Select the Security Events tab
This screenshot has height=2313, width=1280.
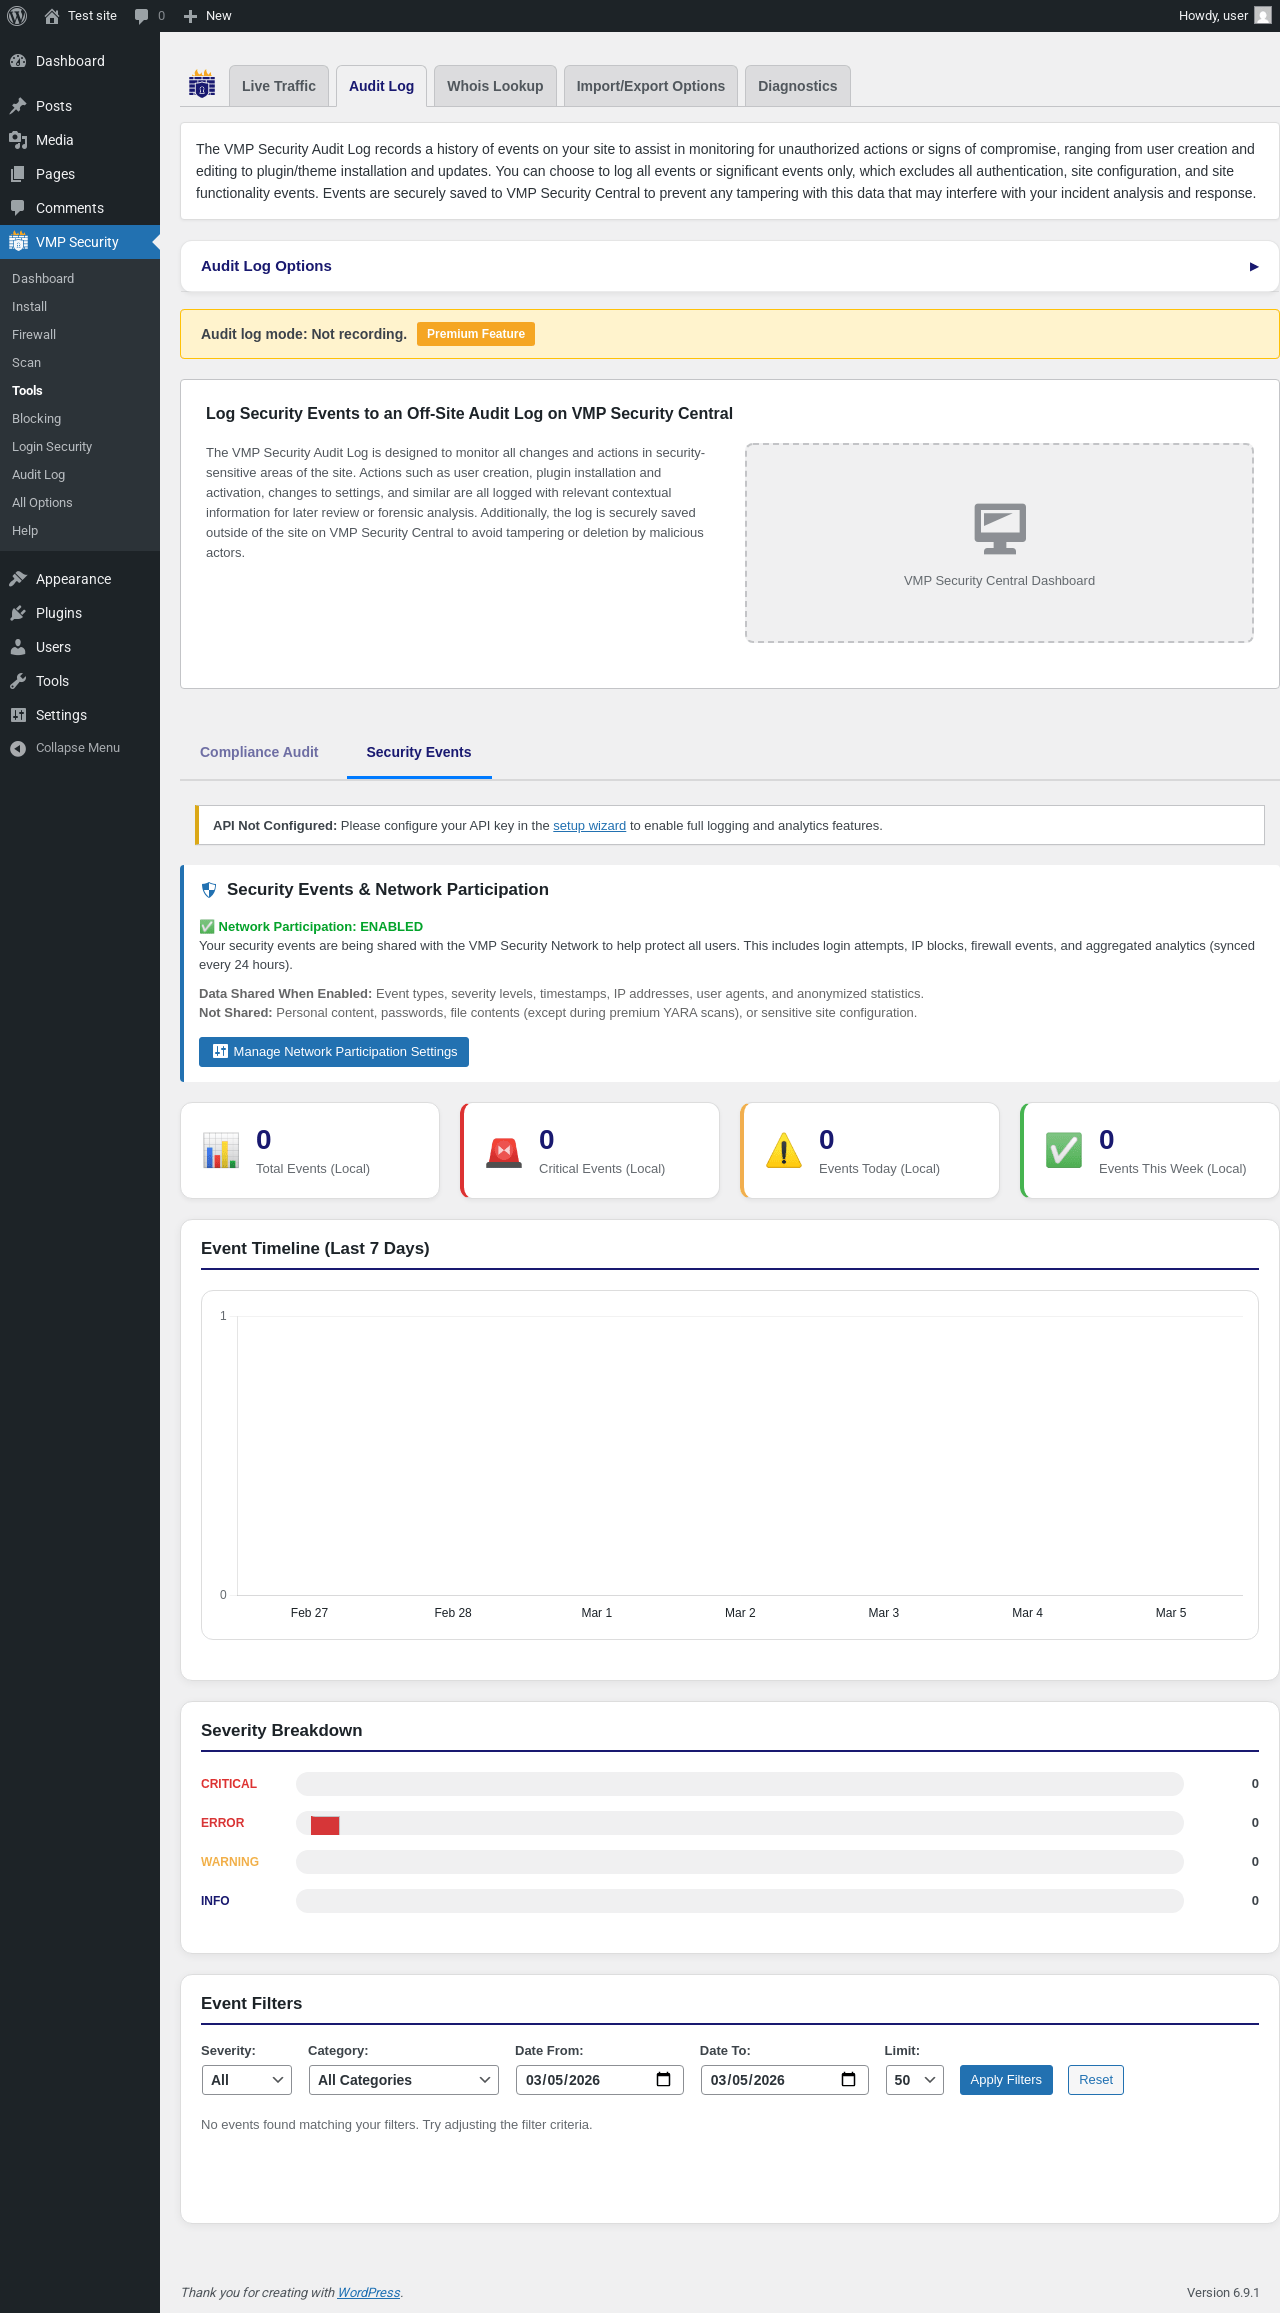point(419,752)
